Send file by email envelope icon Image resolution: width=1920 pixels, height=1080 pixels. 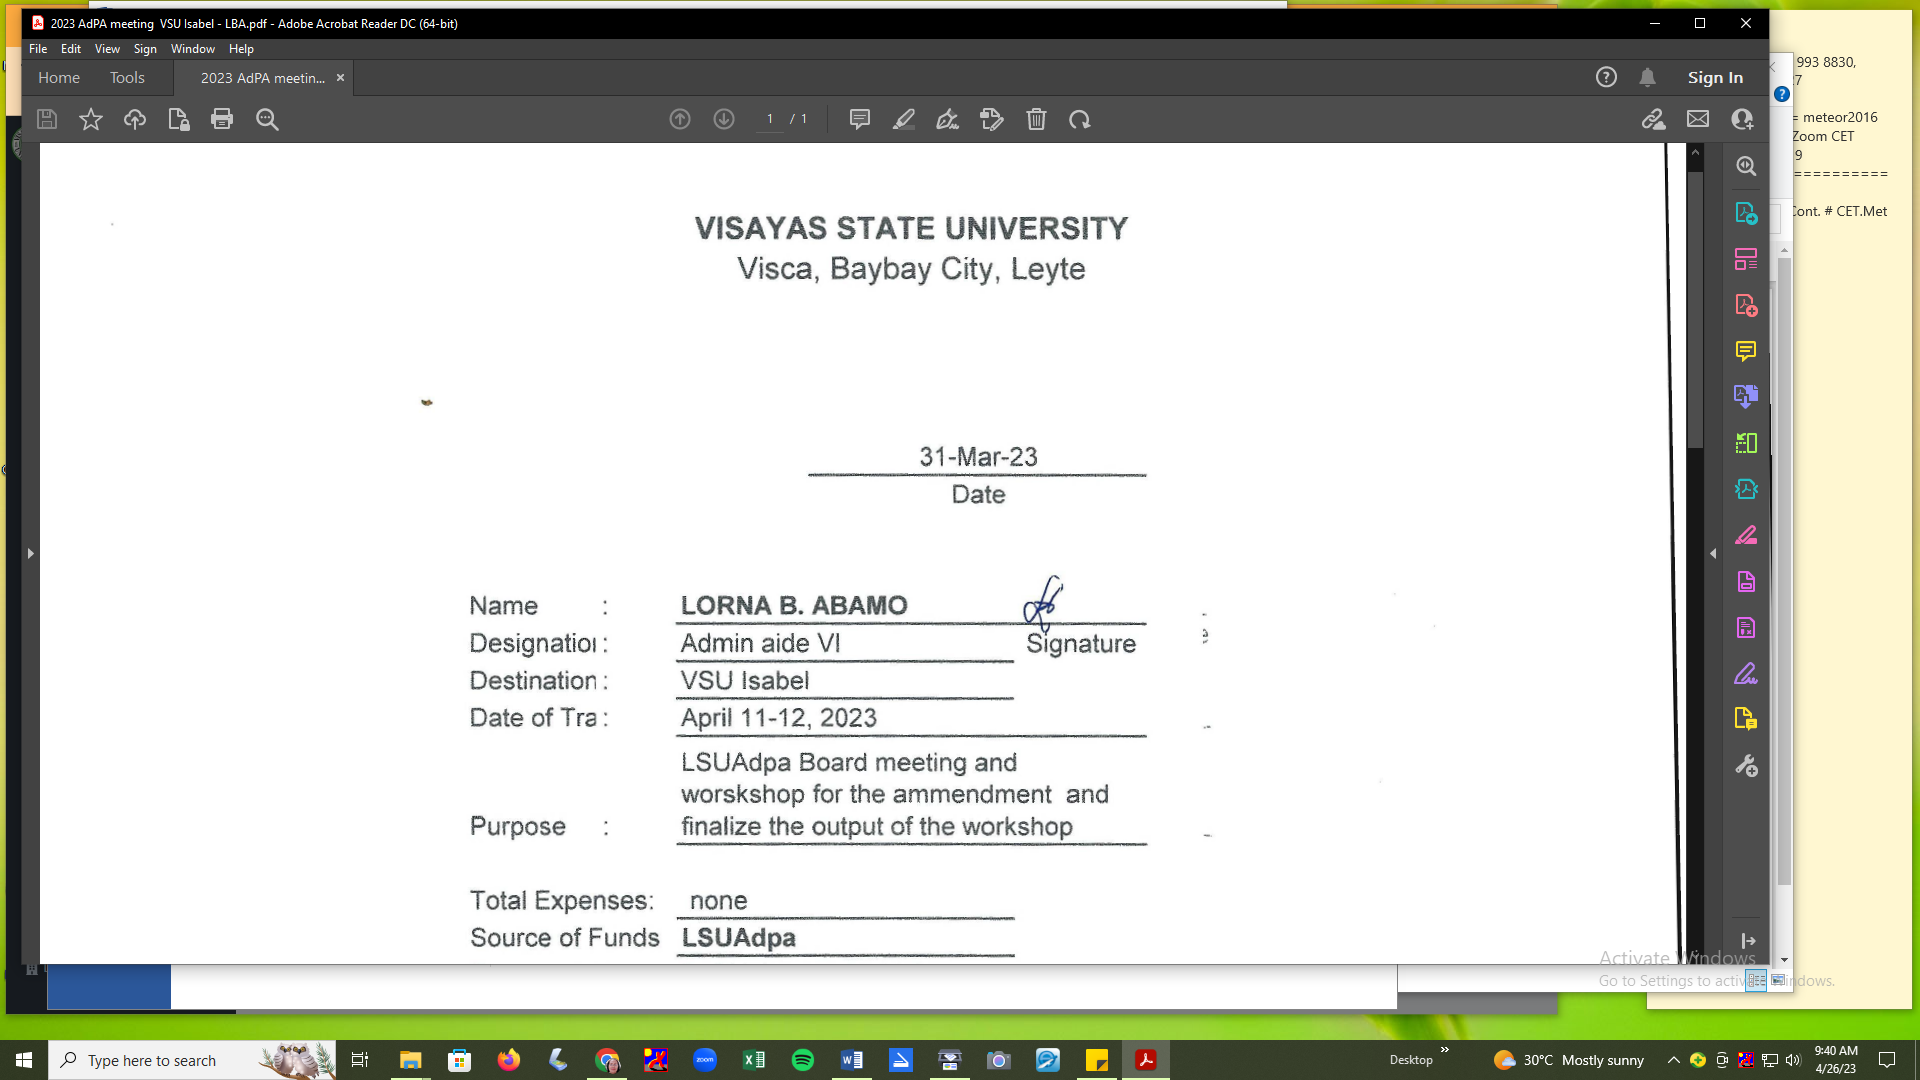pyautogui.click(x=1698, y=120)
